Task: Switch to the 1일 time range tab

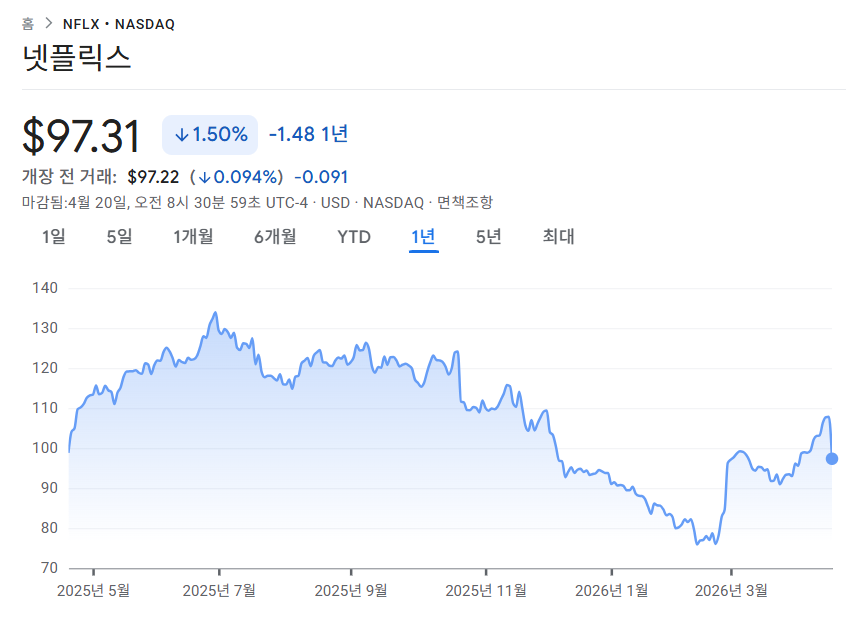Action: [54, 237]
